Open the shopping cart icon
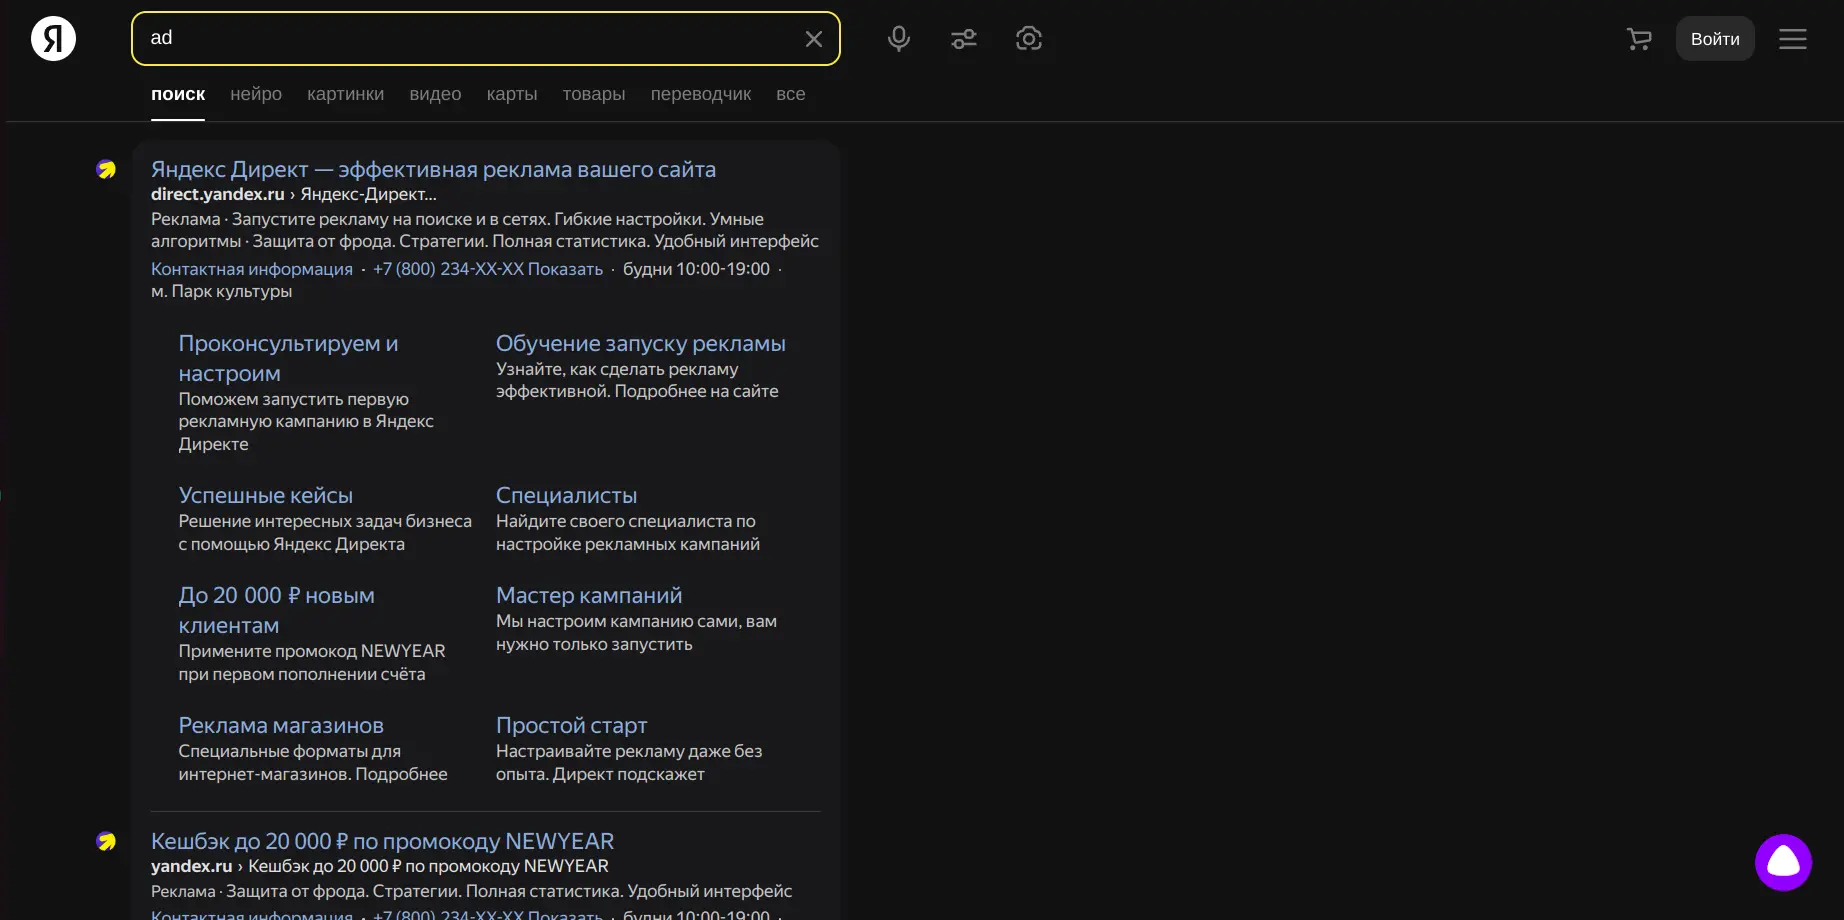This screenshot has width=1844, height=920. [1639, 39]
